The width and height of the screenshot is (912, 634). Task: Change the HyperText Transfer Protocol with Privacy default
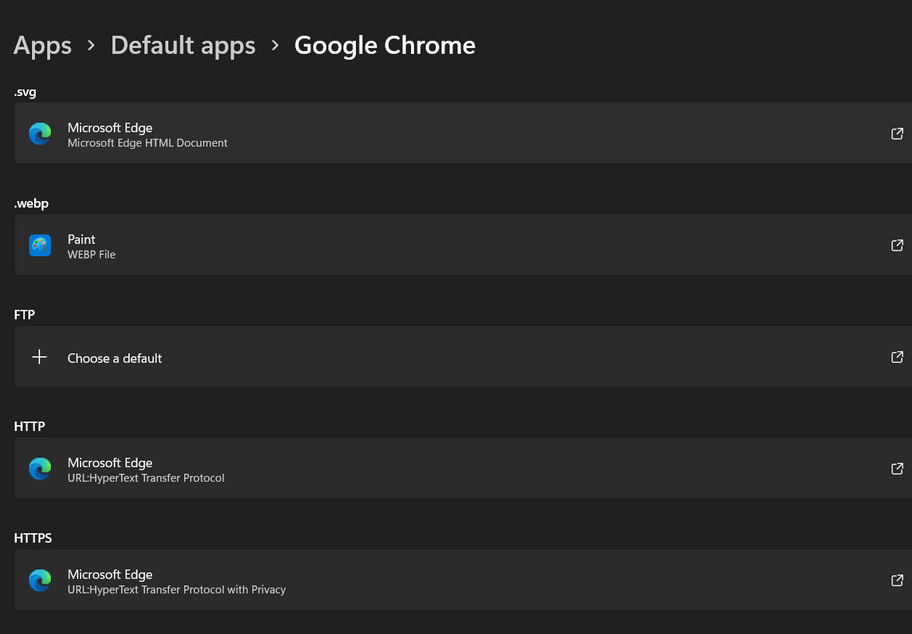tap(176, 582)
